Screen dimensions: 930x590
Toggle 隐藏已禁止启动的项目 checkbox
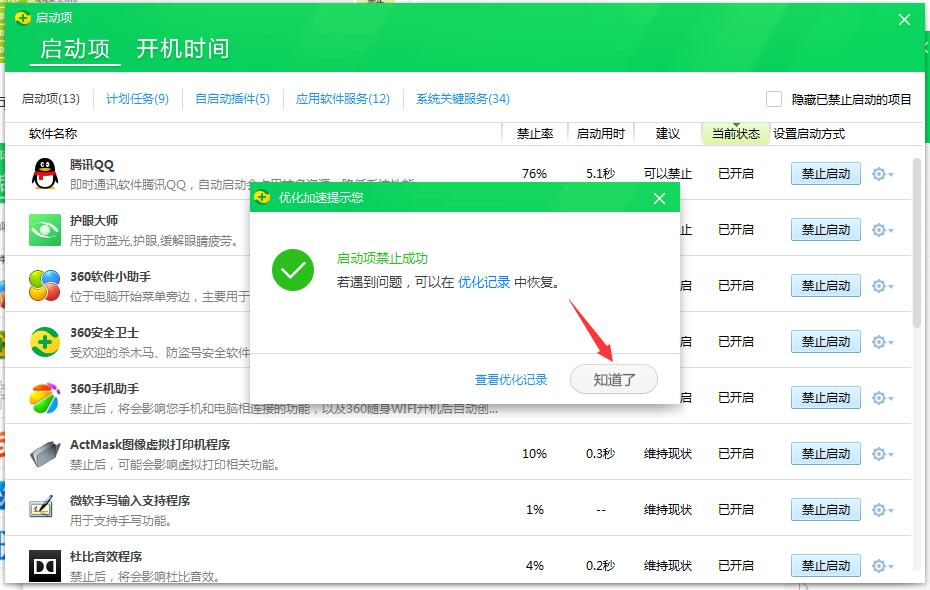[773, 99]
